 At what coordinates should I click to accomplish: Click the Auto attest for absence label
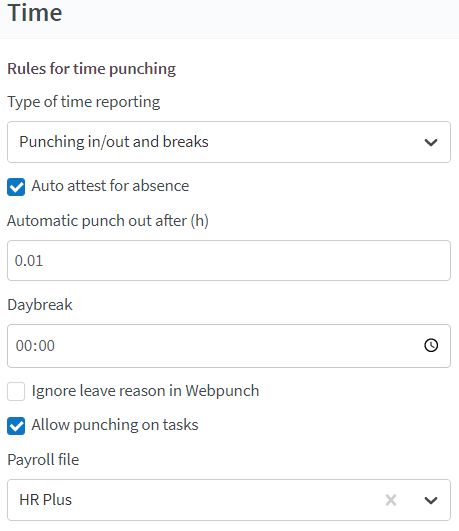coord(110,186)
